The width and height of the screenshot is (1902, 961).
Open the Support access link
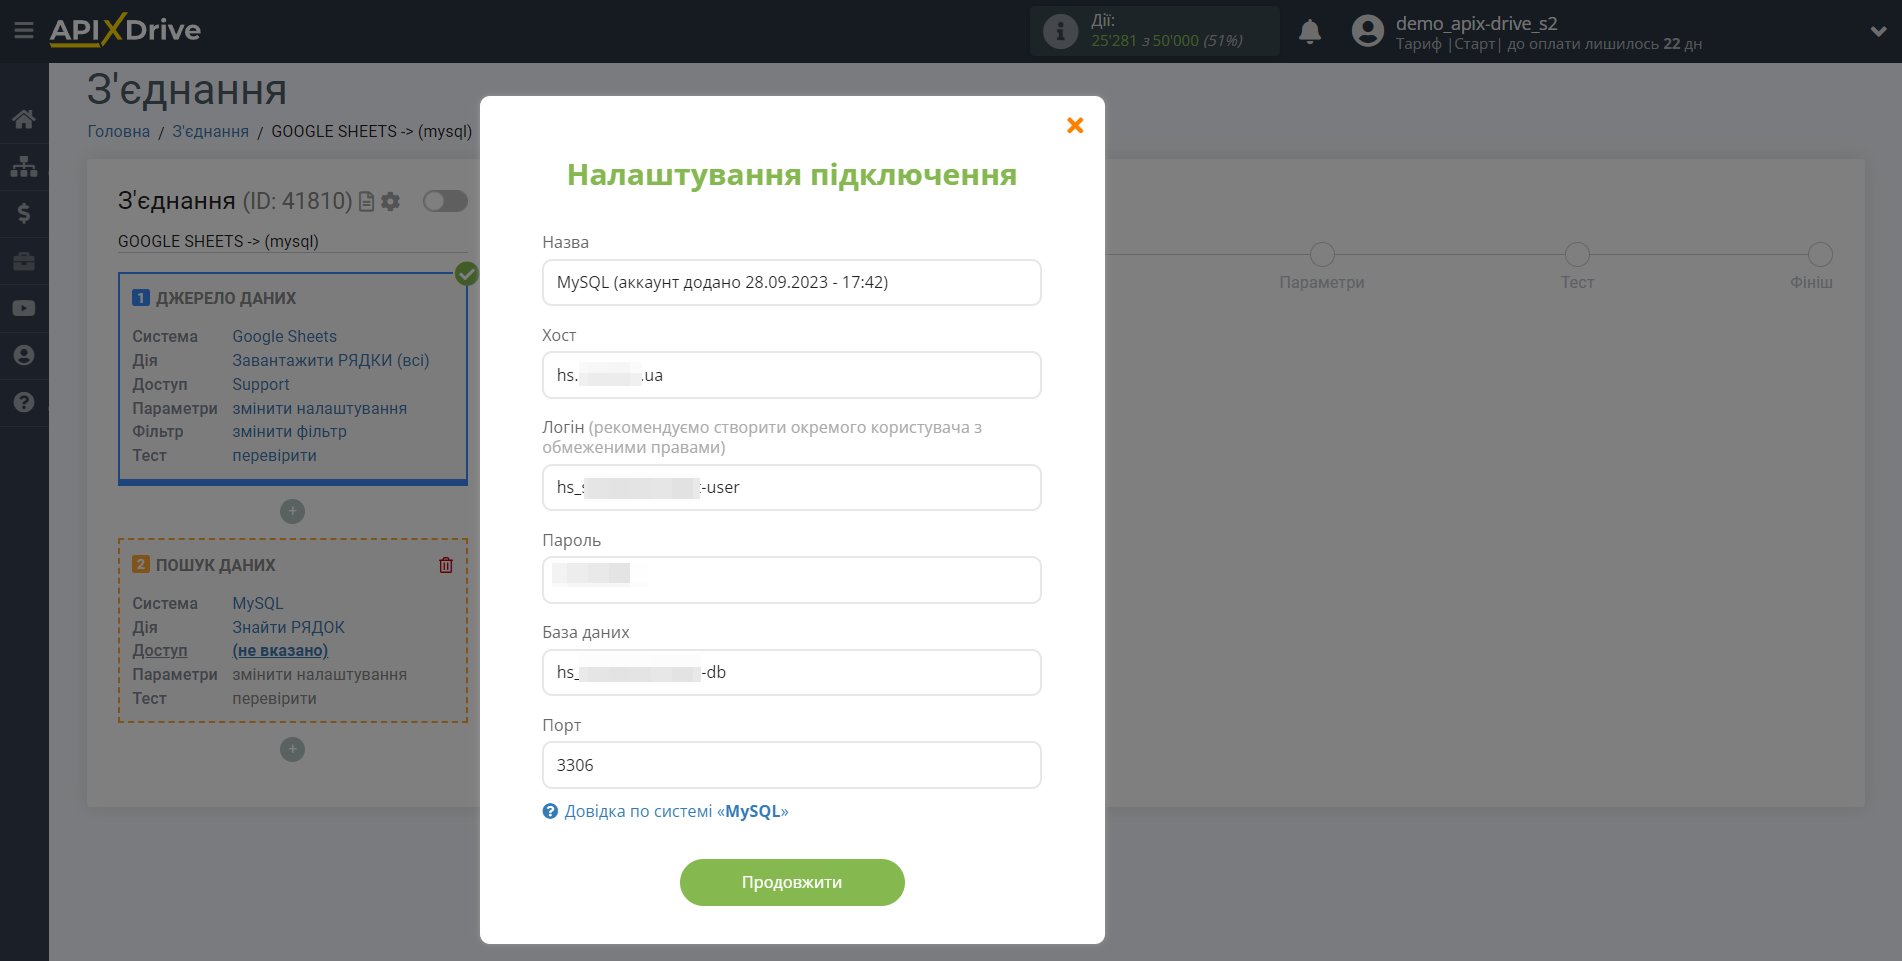(x=261, y=384)
